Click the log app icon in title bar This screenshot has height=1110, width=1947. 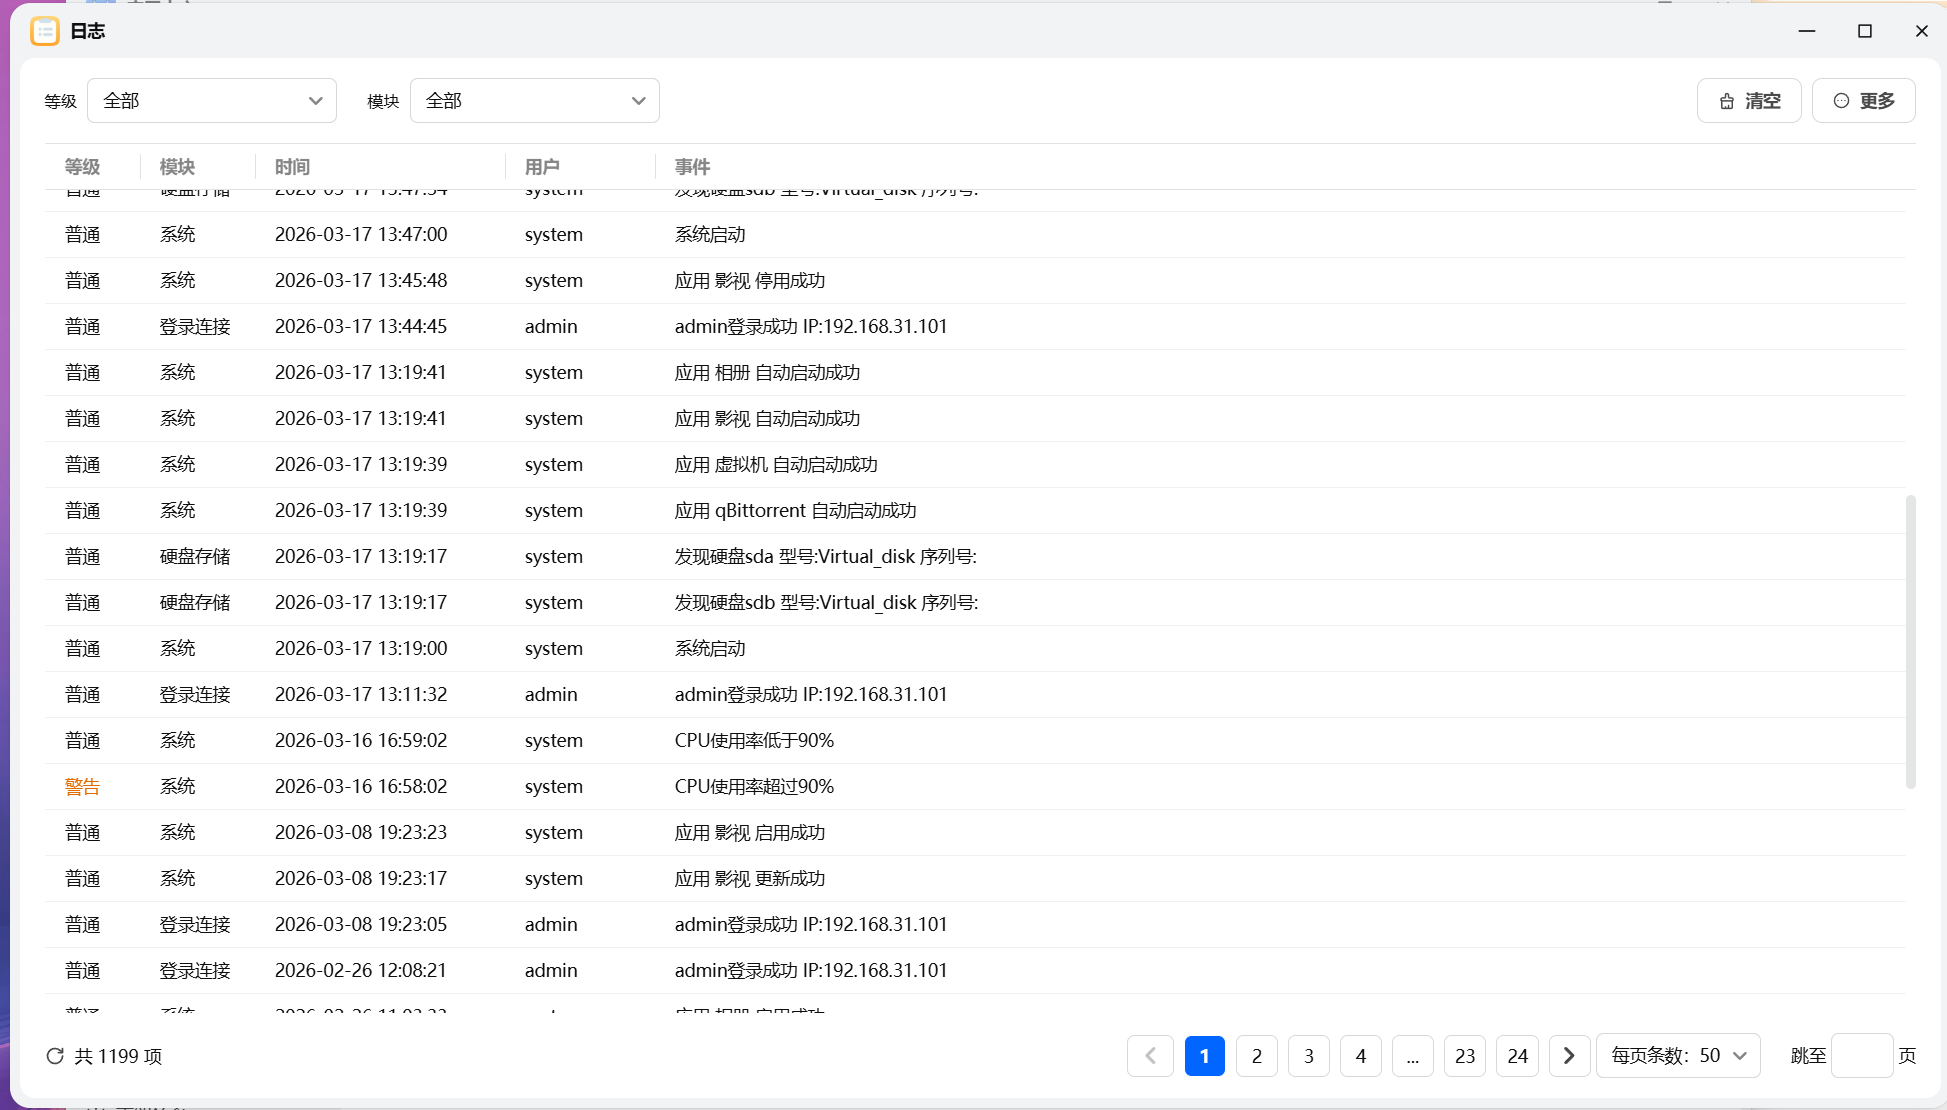point(45,31)
